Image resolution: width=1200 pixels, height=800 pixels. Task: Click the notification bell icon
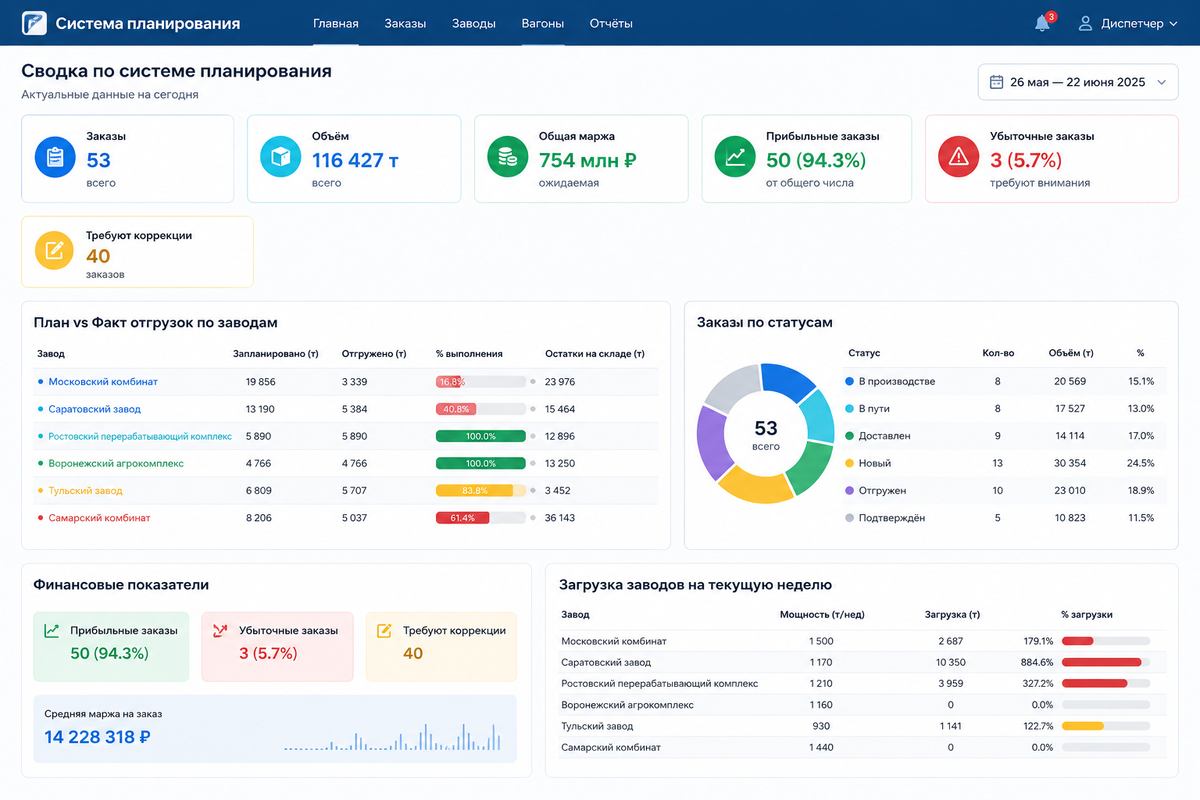[1042, 23]
